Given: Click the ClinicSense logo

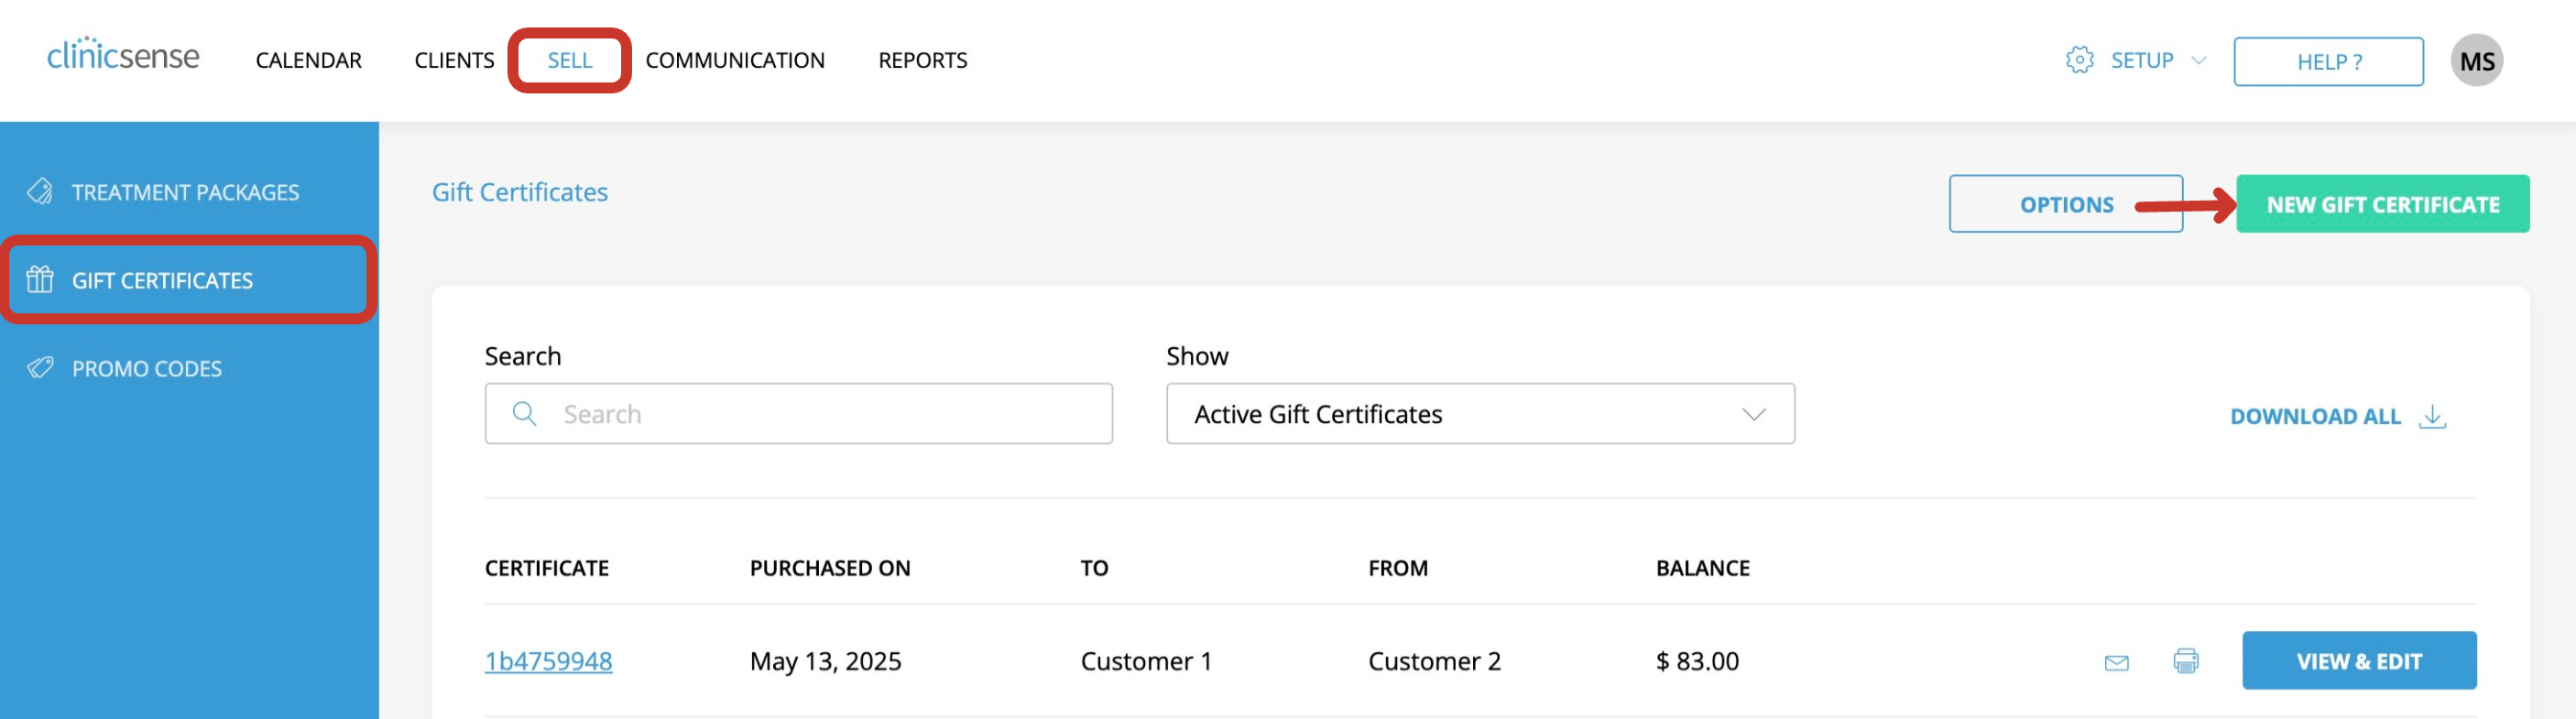Looking at the screenshot, I should [x=123, y=55].
